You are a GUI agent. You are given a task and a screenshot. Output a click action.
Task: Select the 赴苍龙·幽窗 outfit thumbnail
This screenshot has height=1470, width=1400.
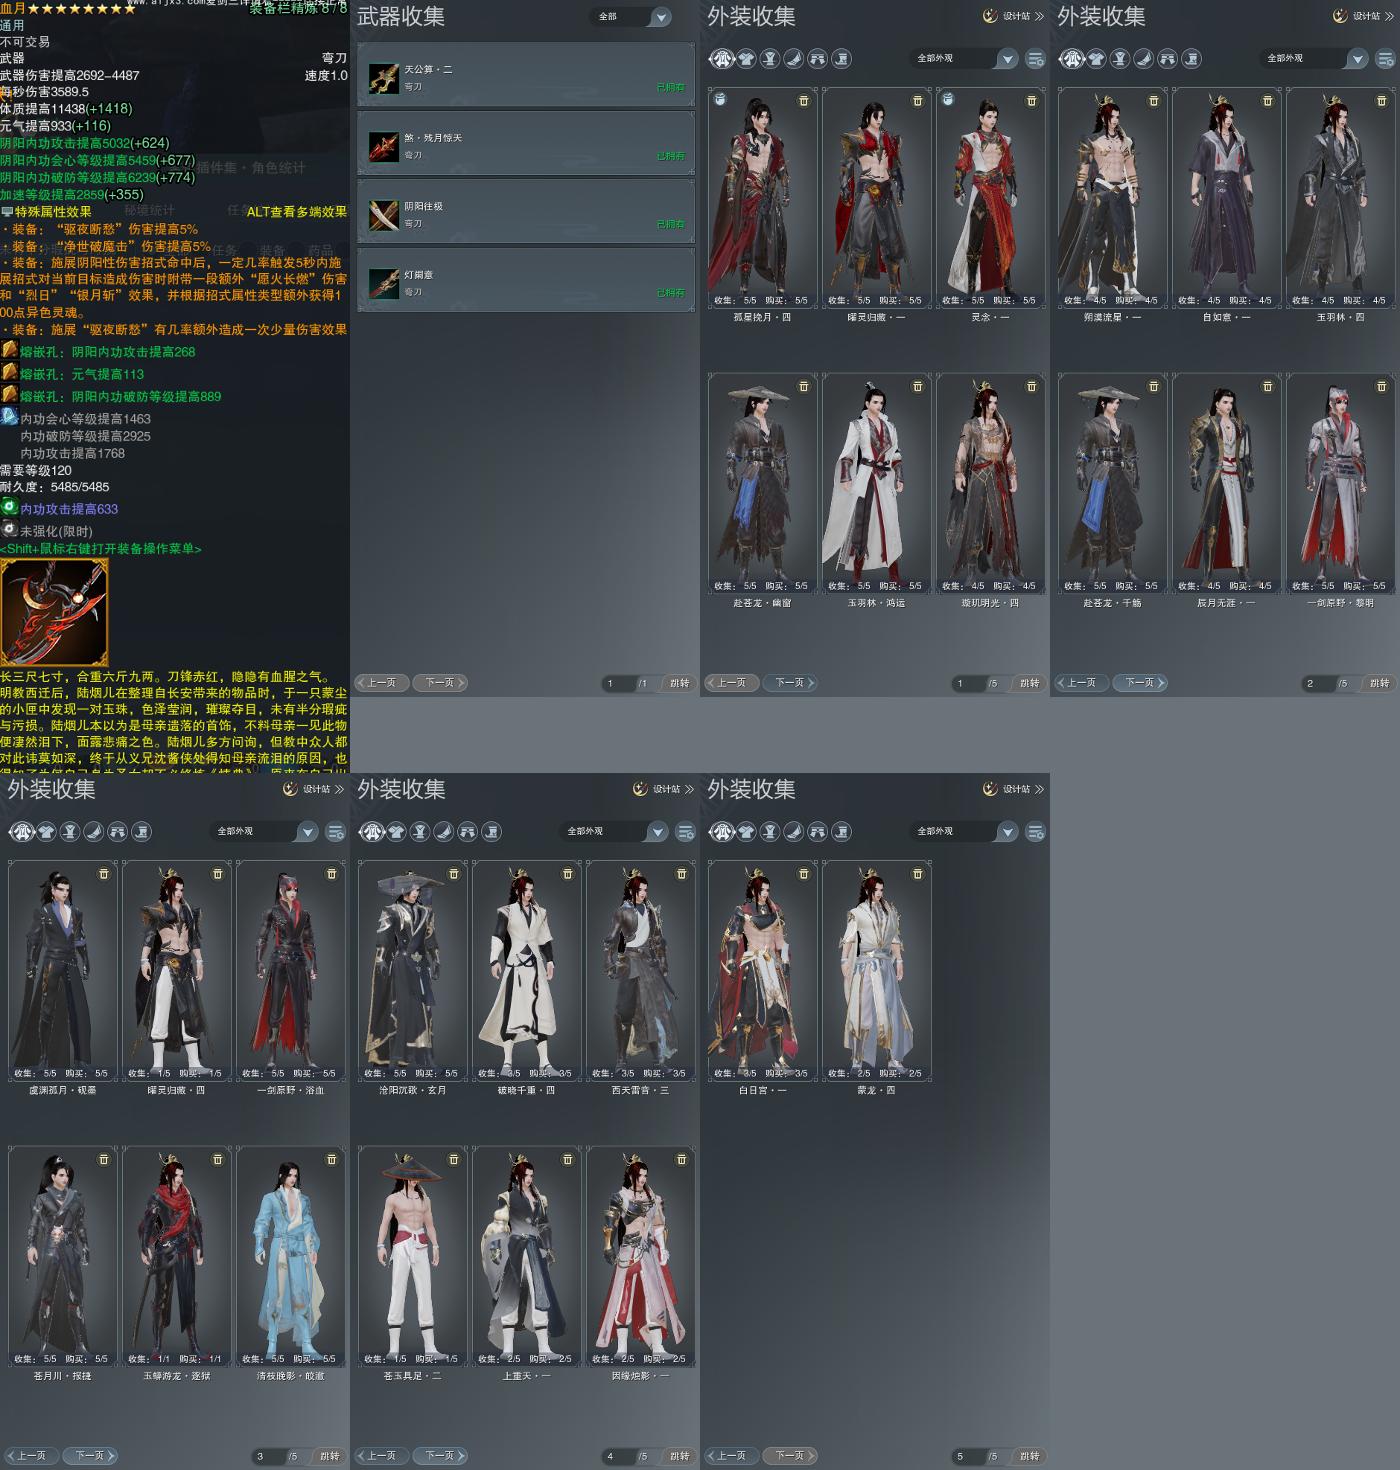tap(763, 483)
